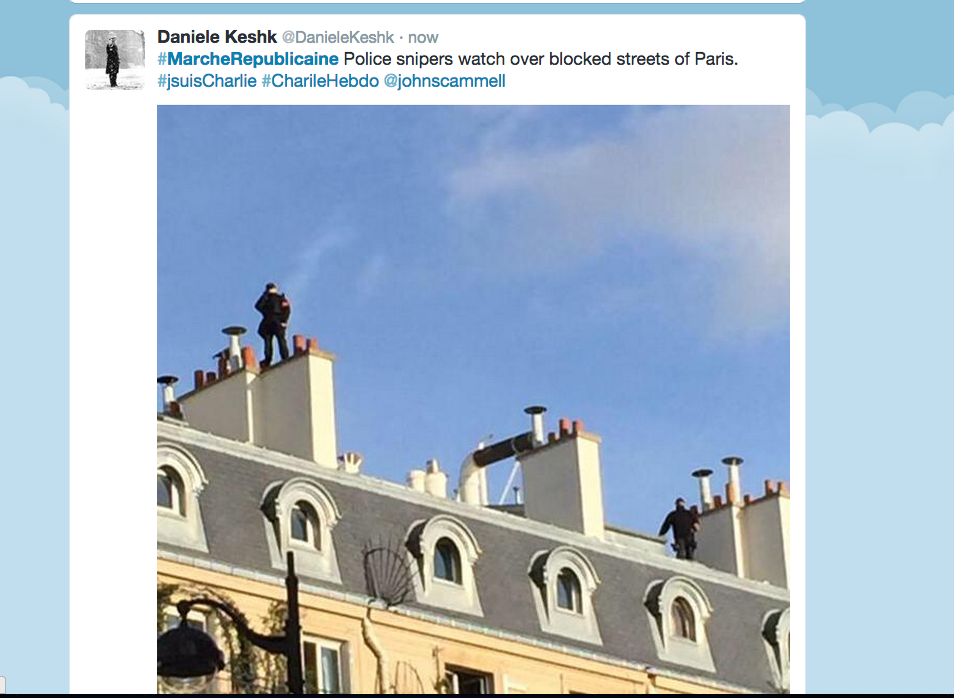Image resolution: width=954 pixels, height=698 pixels.
Task: Expand the attached Paris rooftop photo
Action: point(473,399)
